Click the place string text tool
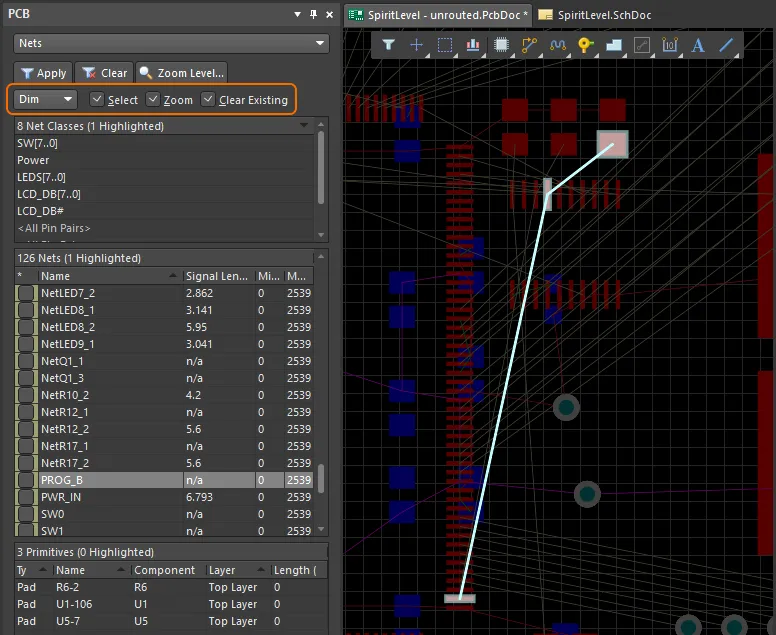Image resolution: width=776 pixels, height=635 pixels. [698, 45]
